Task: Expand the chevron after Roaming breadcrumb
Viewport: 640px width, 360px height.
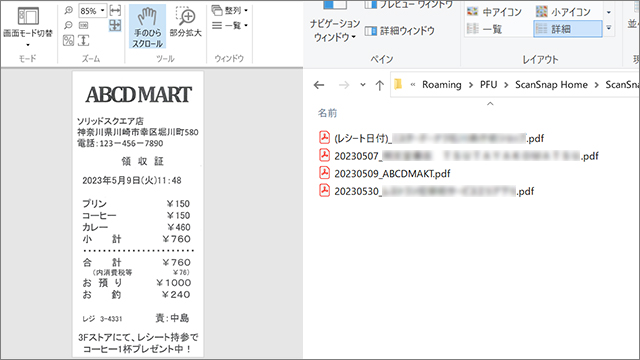Action: (471, 85)
